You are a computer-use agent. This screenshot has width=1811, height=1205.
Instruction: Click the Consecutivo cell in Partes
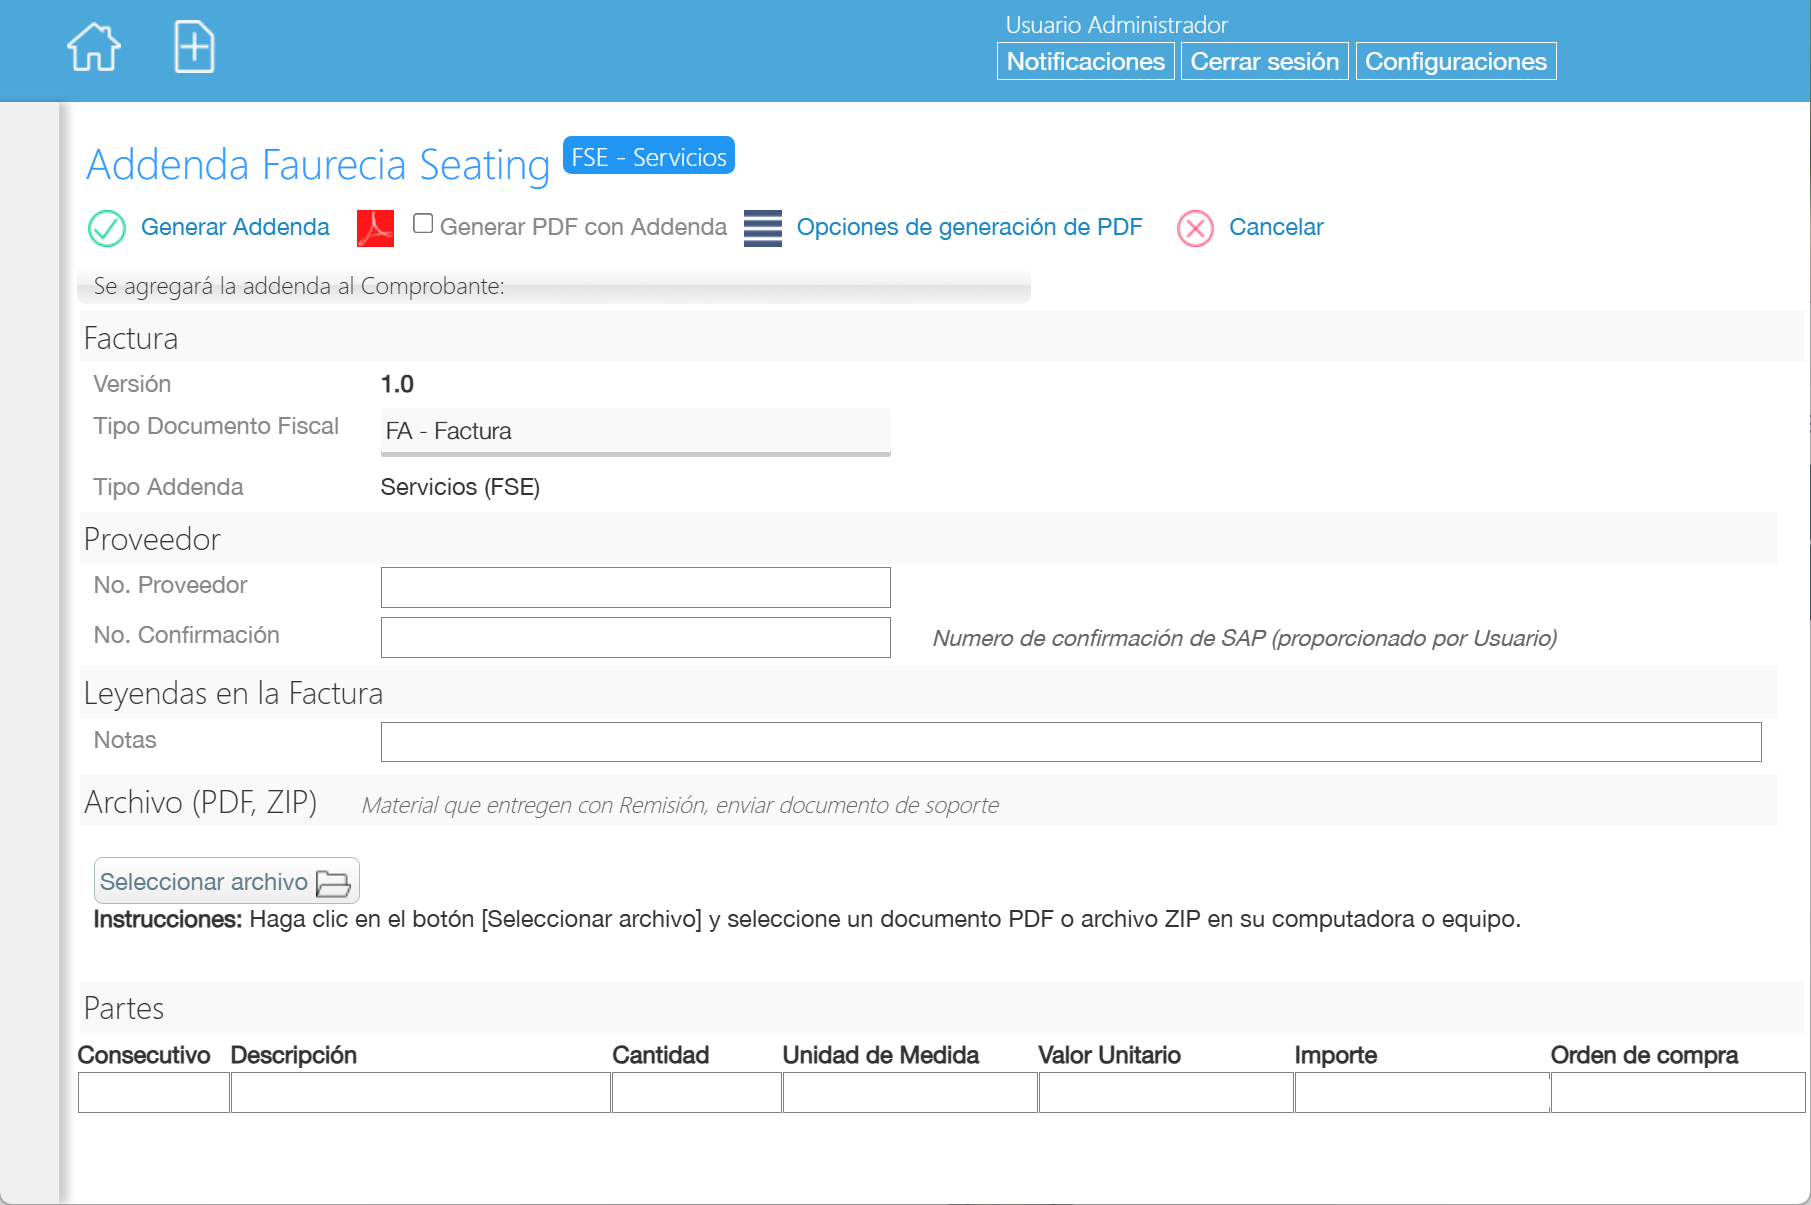pyautogui.click(x=154, y=1092)
